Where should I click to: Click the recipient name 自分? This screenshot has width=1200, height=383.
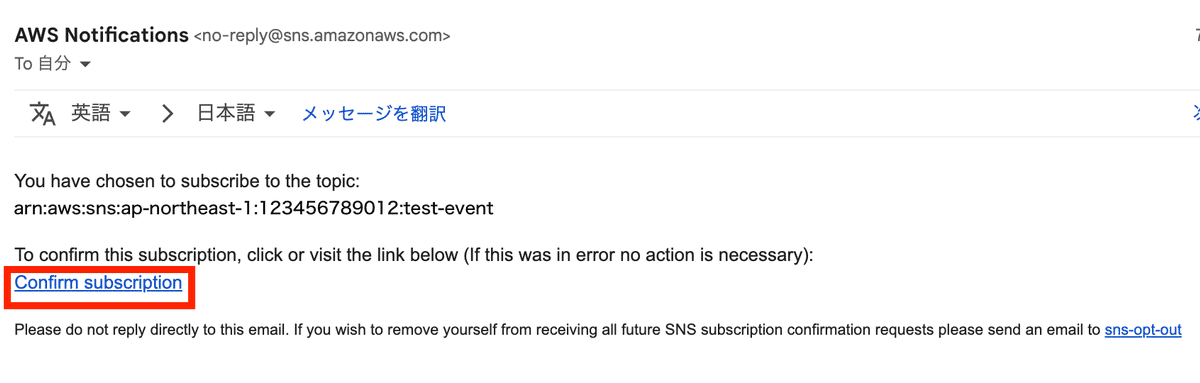[55, 64]
